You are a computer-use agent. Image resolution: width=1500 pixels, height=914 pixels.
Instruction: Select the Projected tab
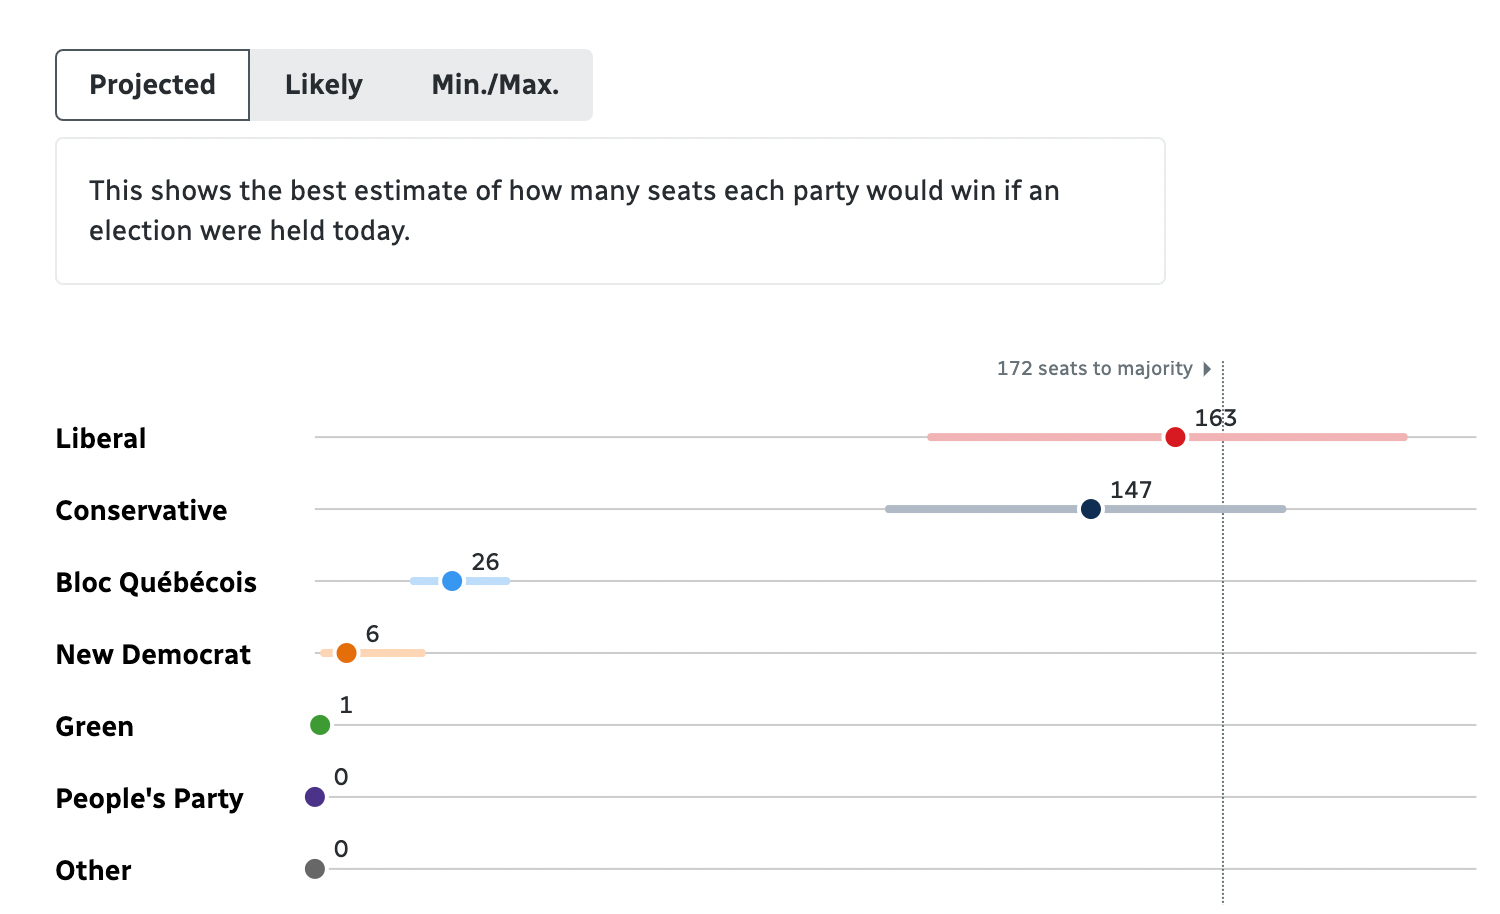click(x=152, y=85)
